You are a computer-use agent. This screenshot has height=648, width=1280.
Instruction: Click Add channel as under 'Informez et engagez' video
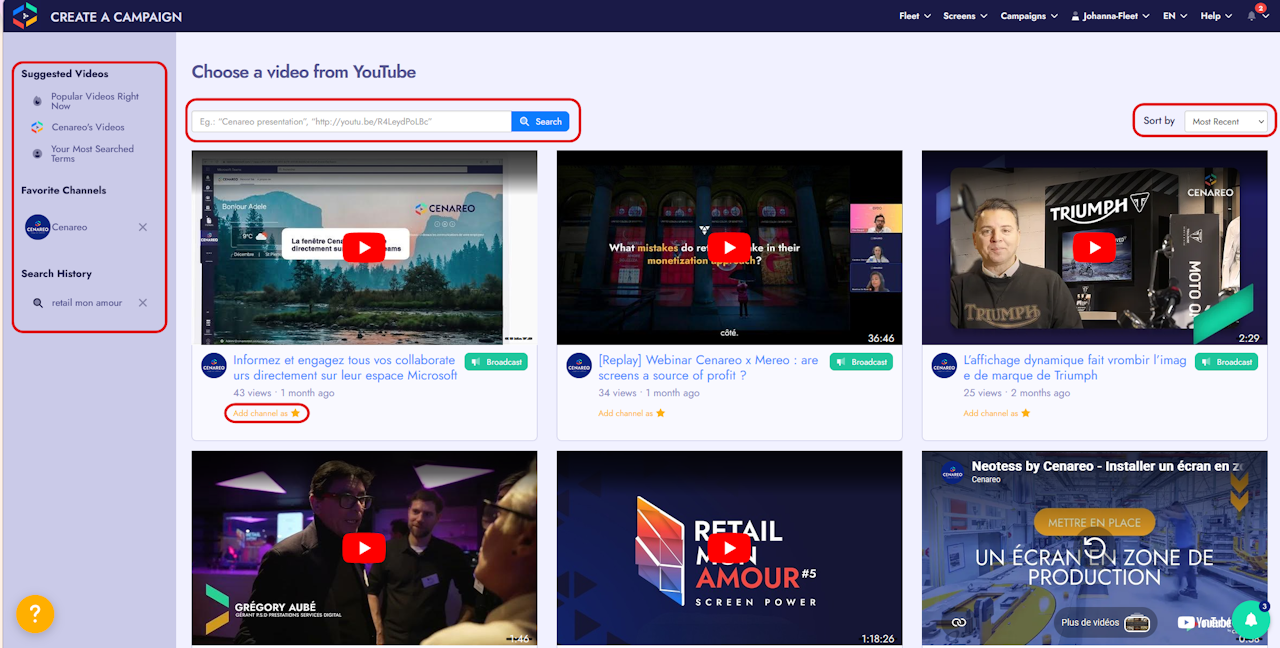pyautogui.click(x=260, y=413)
